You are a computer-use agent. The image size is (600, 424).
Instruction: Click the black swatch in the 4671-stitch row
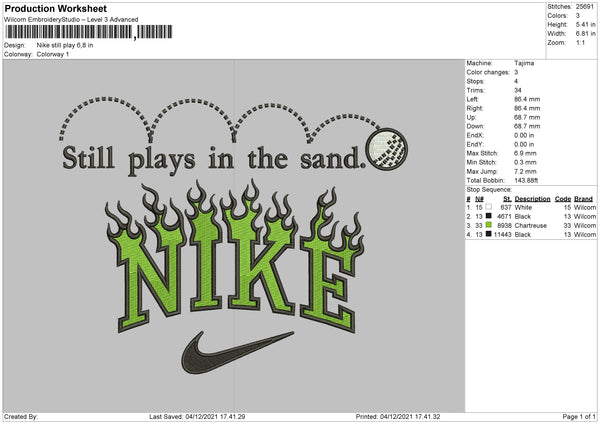[488, 216]
